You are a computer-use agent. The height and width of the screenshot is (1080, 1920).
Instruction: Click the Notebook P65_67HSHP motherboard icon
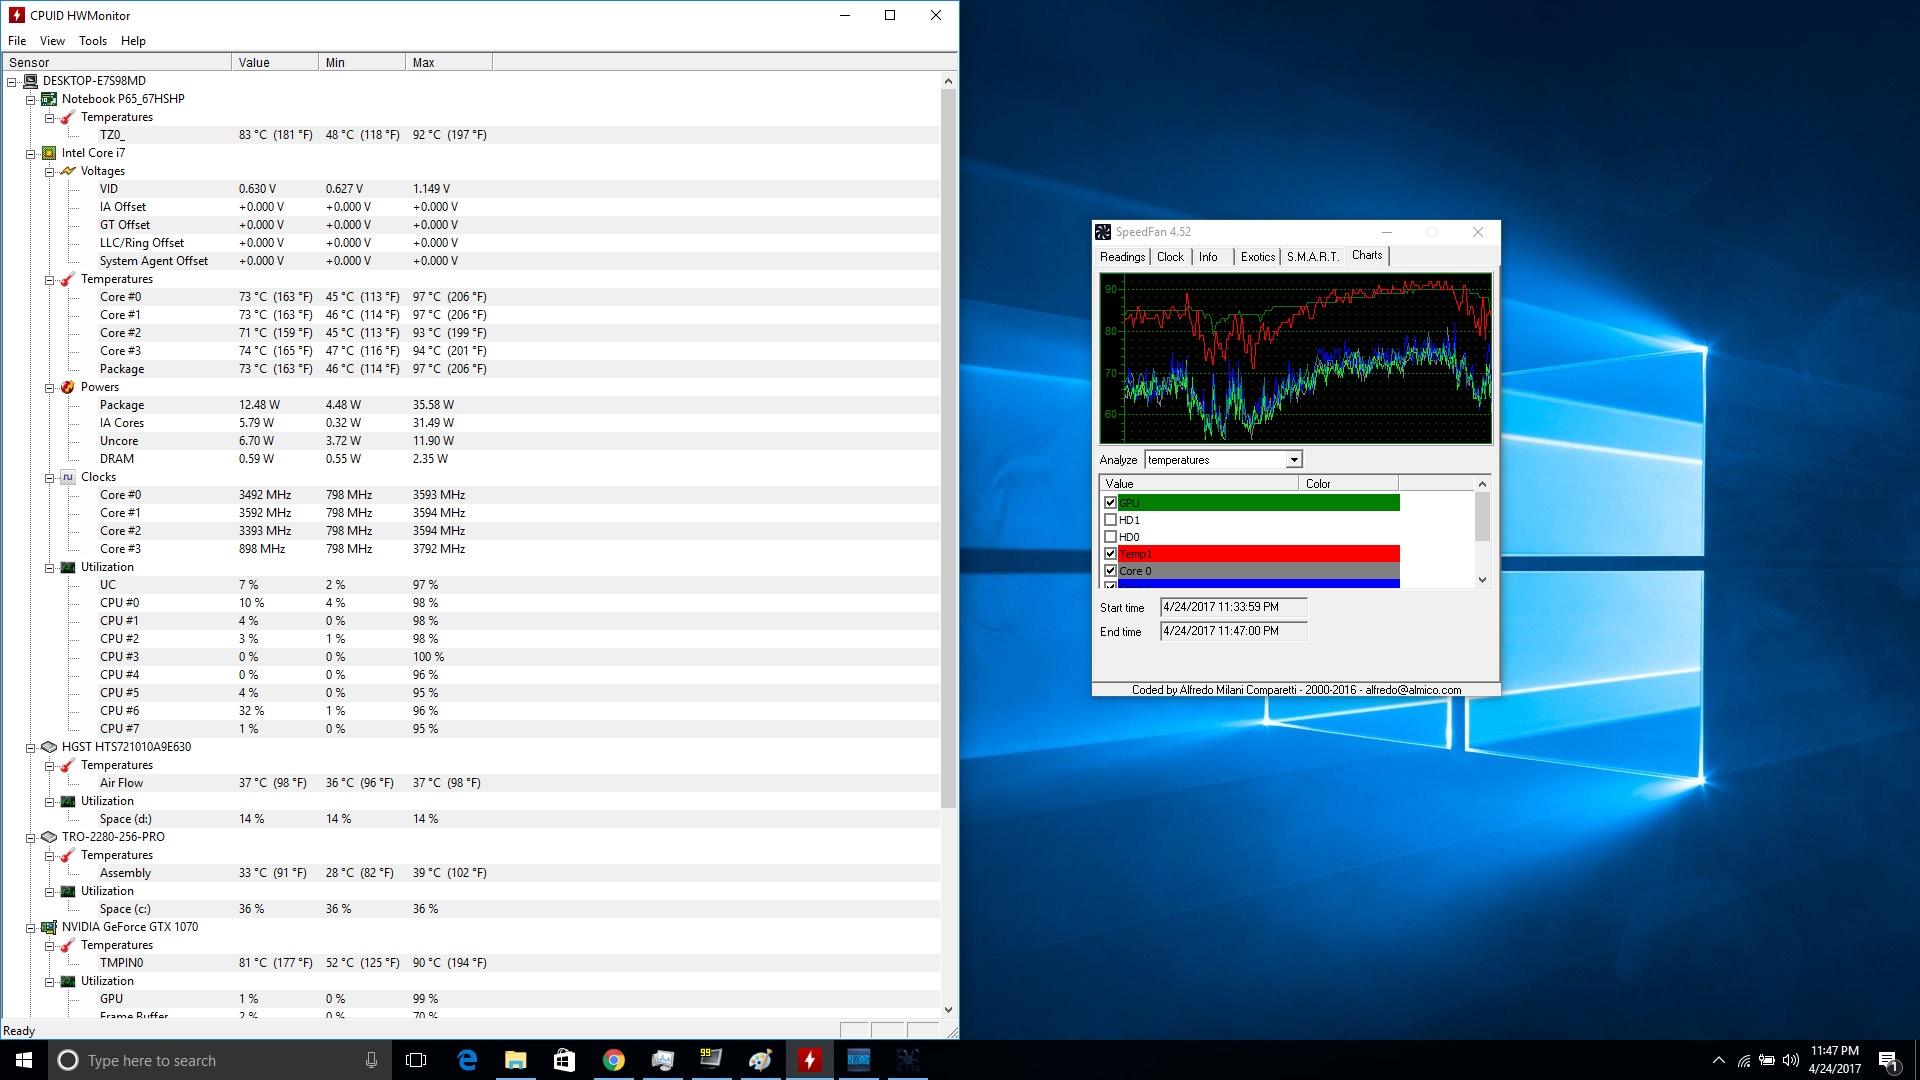49,99
